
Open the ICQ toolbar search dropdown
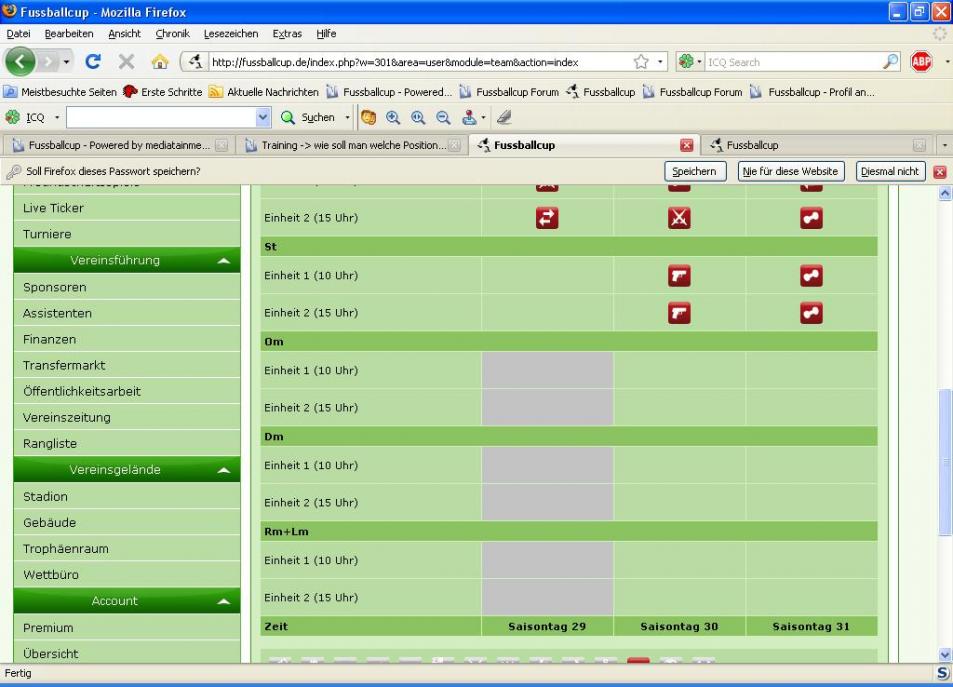(x=263, y=117)
